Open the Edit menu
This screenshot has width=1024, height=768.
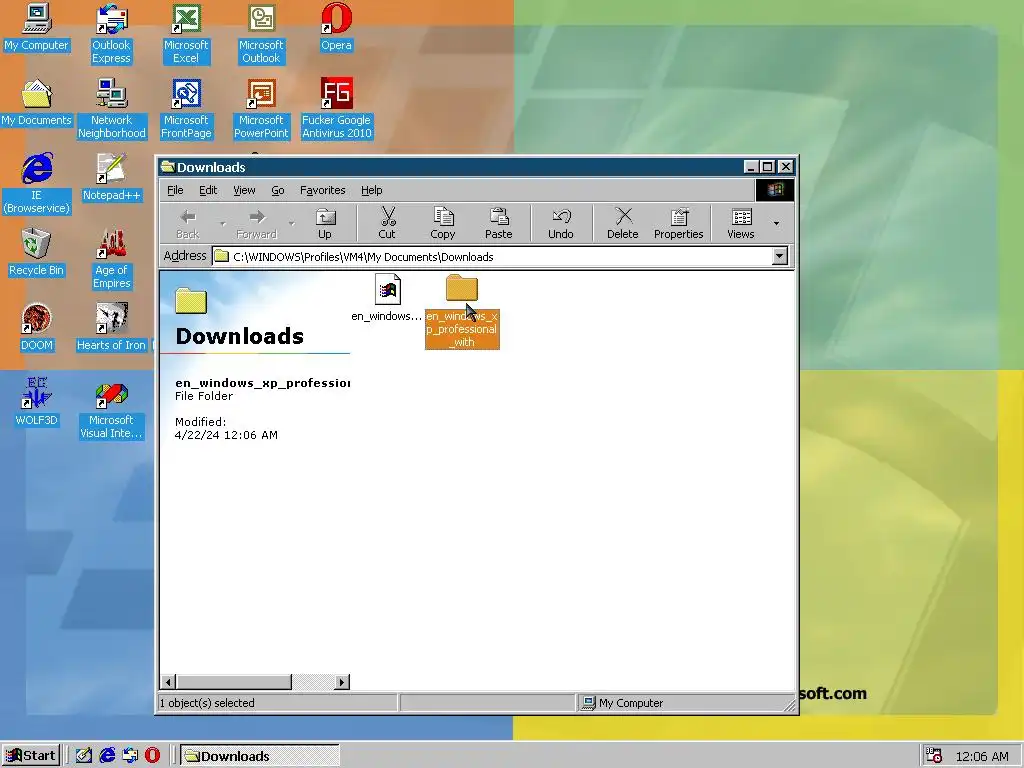(x=208, y=190)
